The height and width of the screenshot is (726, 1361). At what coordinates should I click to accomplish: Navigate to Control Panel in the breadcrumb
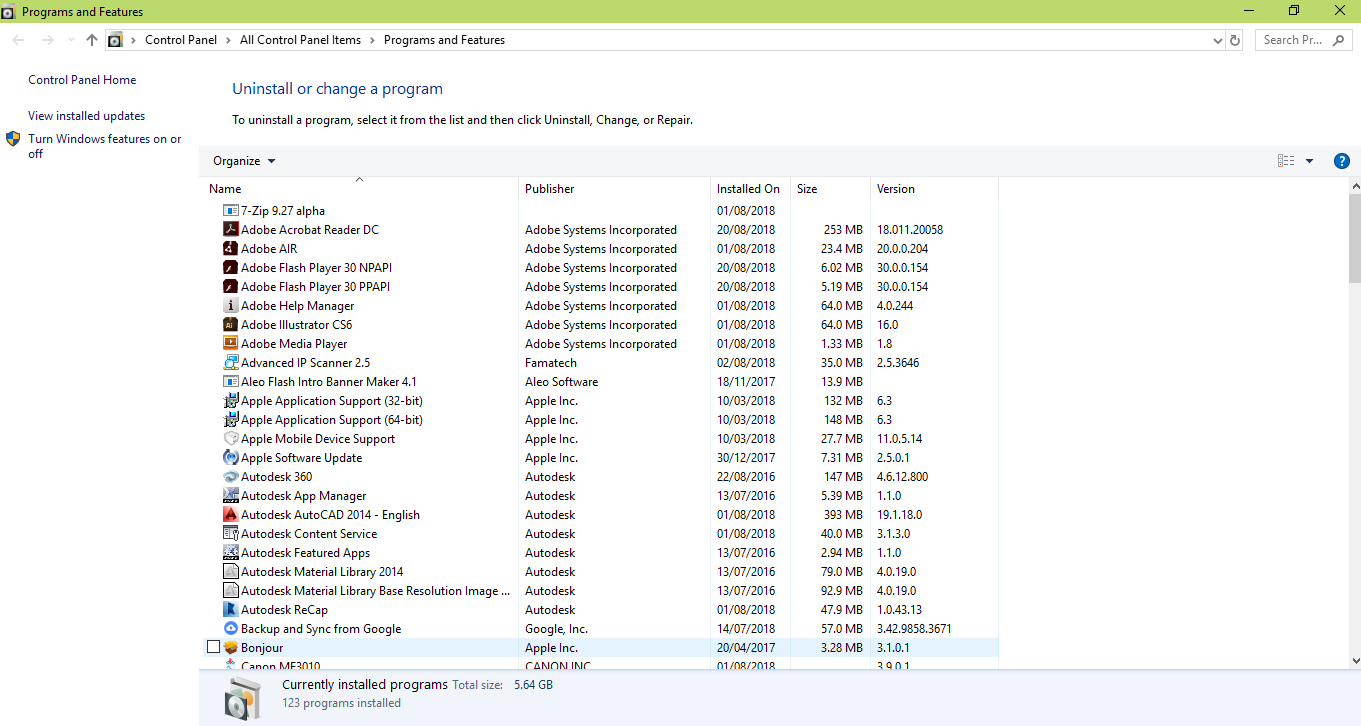click(181, 40)
